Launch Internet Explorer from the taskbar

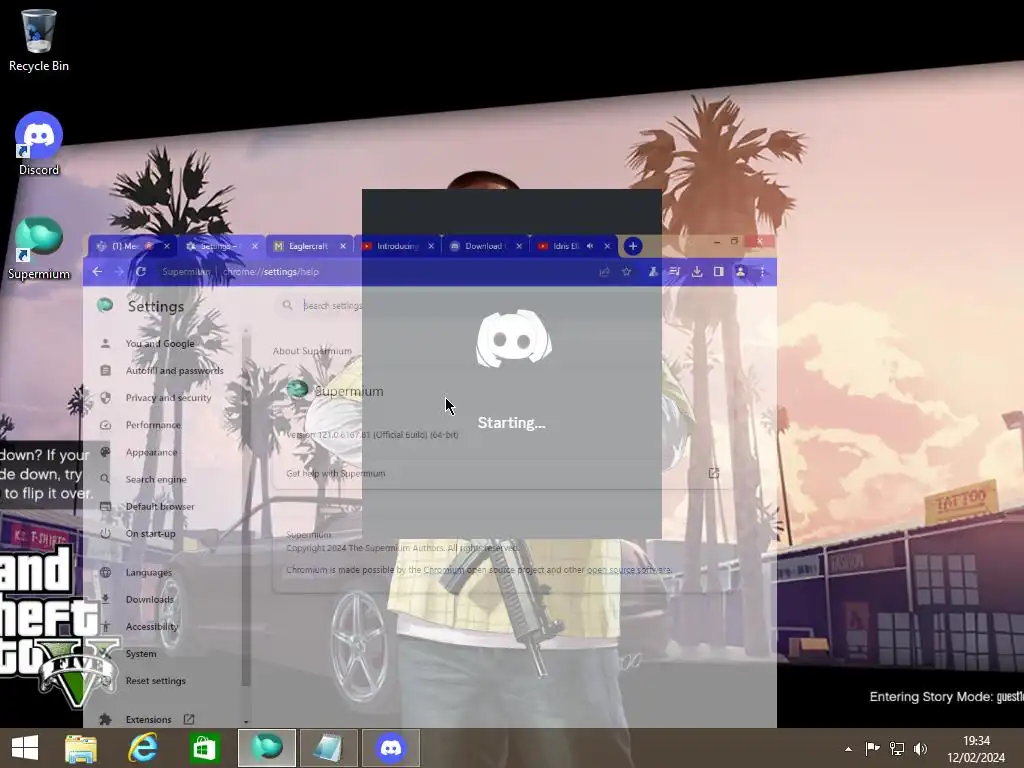[x=142, y=748]
